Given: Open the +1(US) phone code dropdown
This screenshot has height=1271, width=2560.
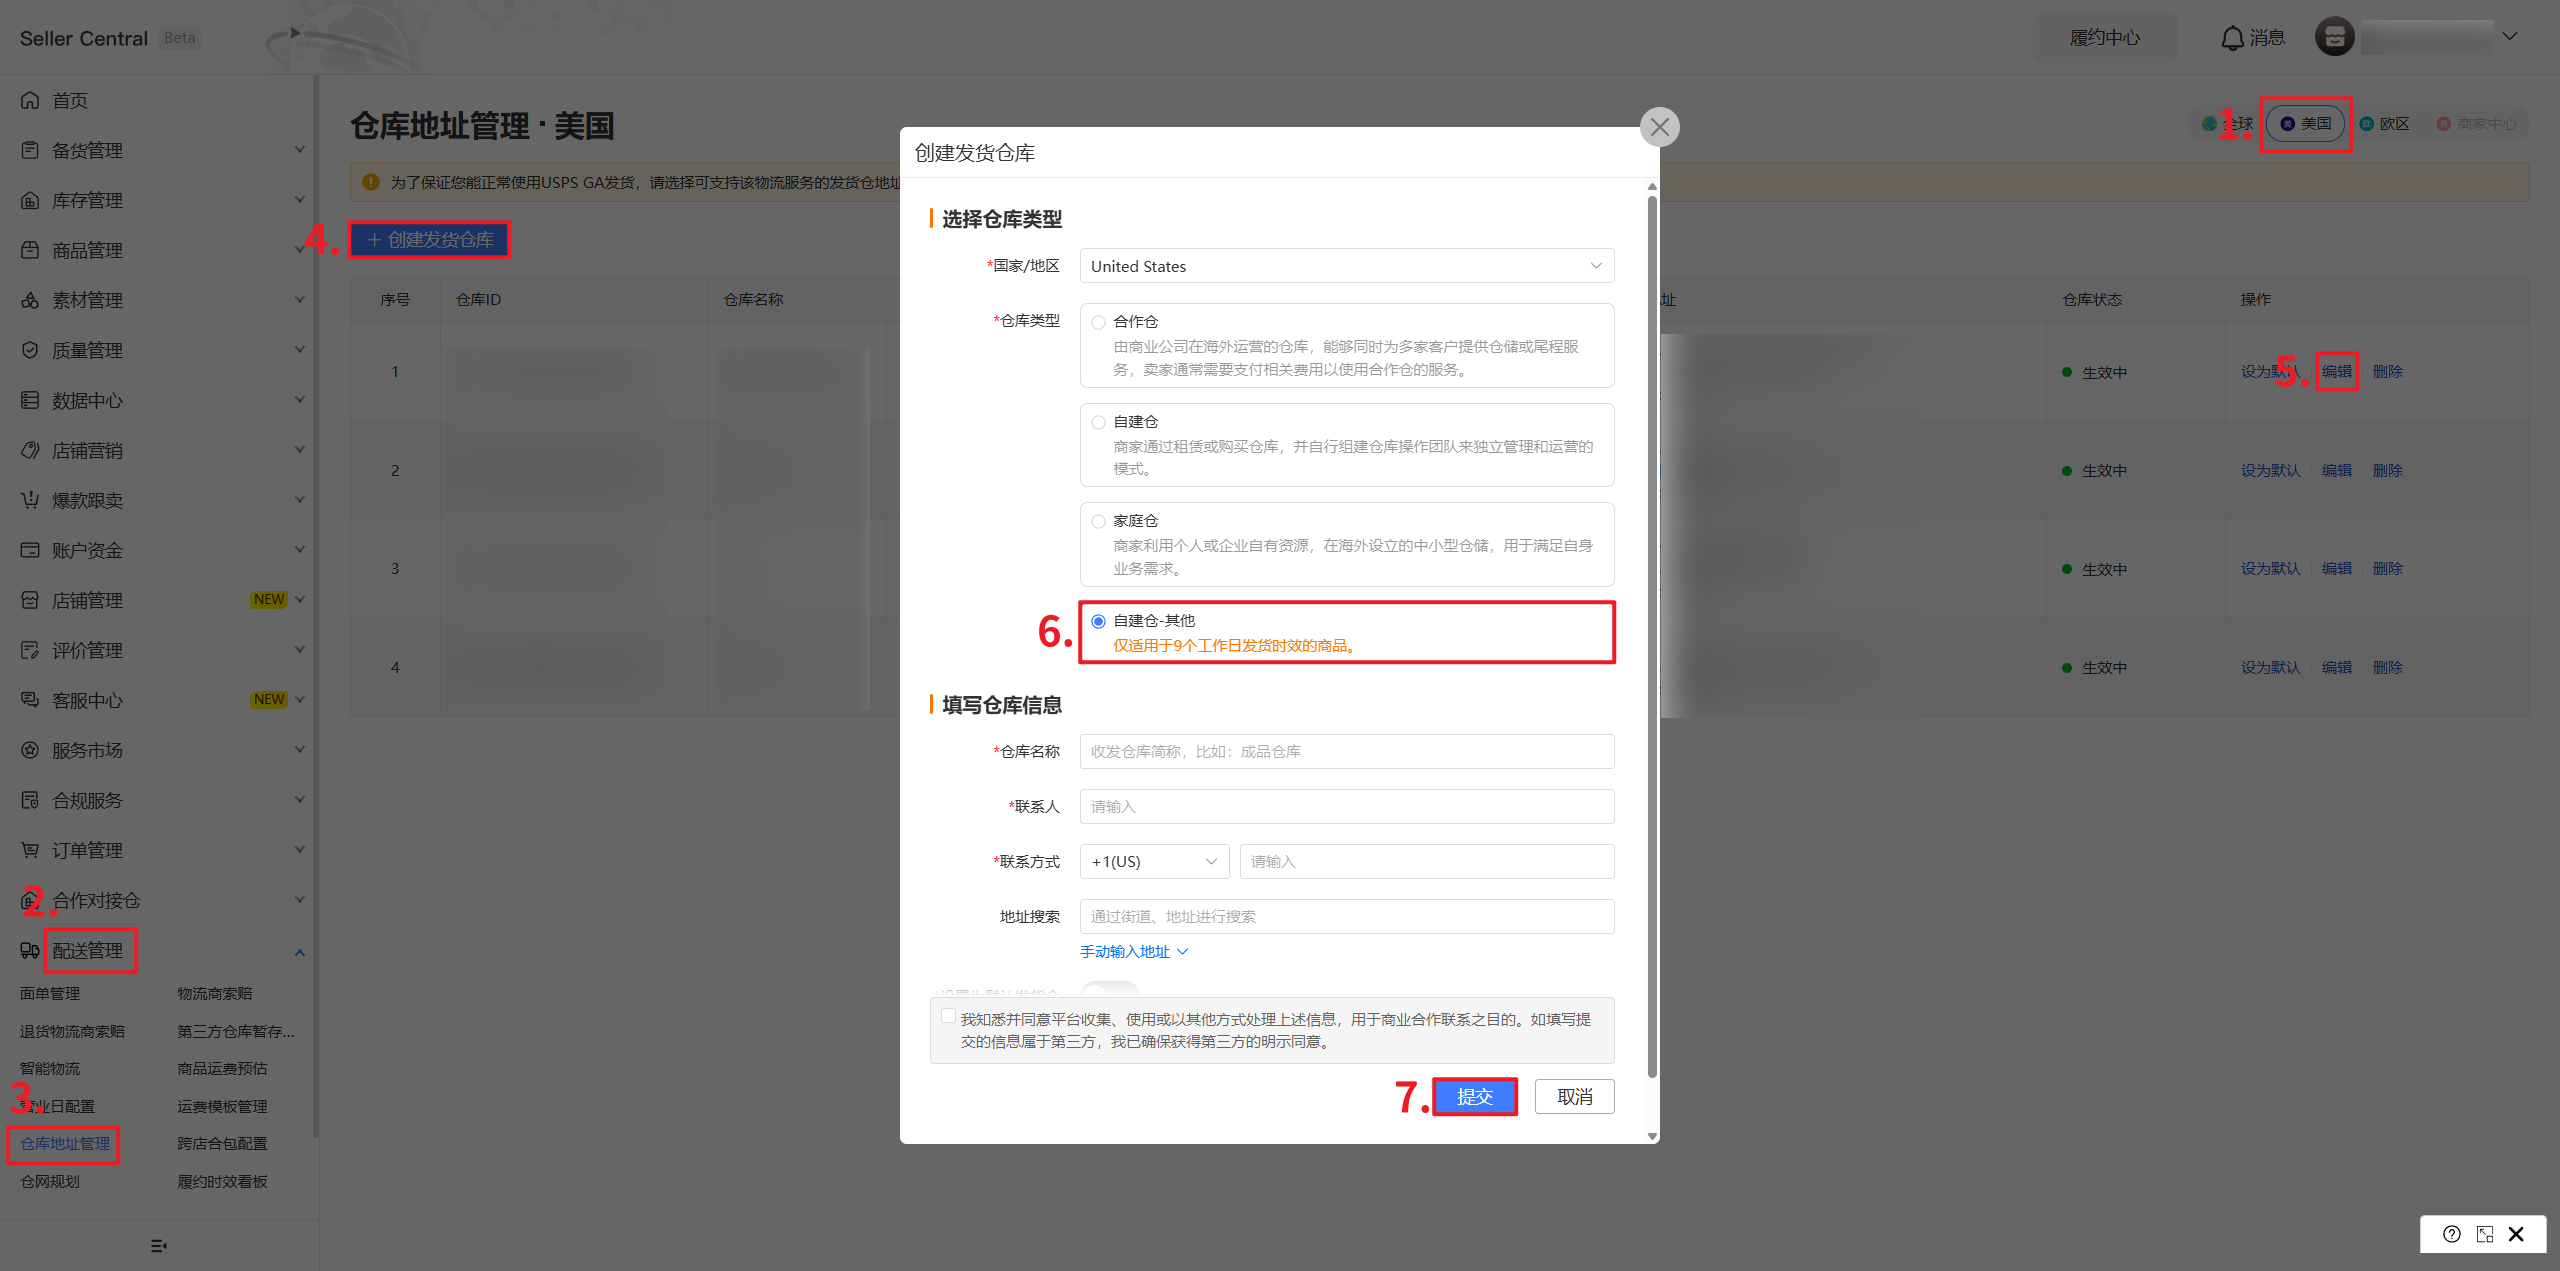Looking at the screenshot, I should click(x=1154, y=861).
